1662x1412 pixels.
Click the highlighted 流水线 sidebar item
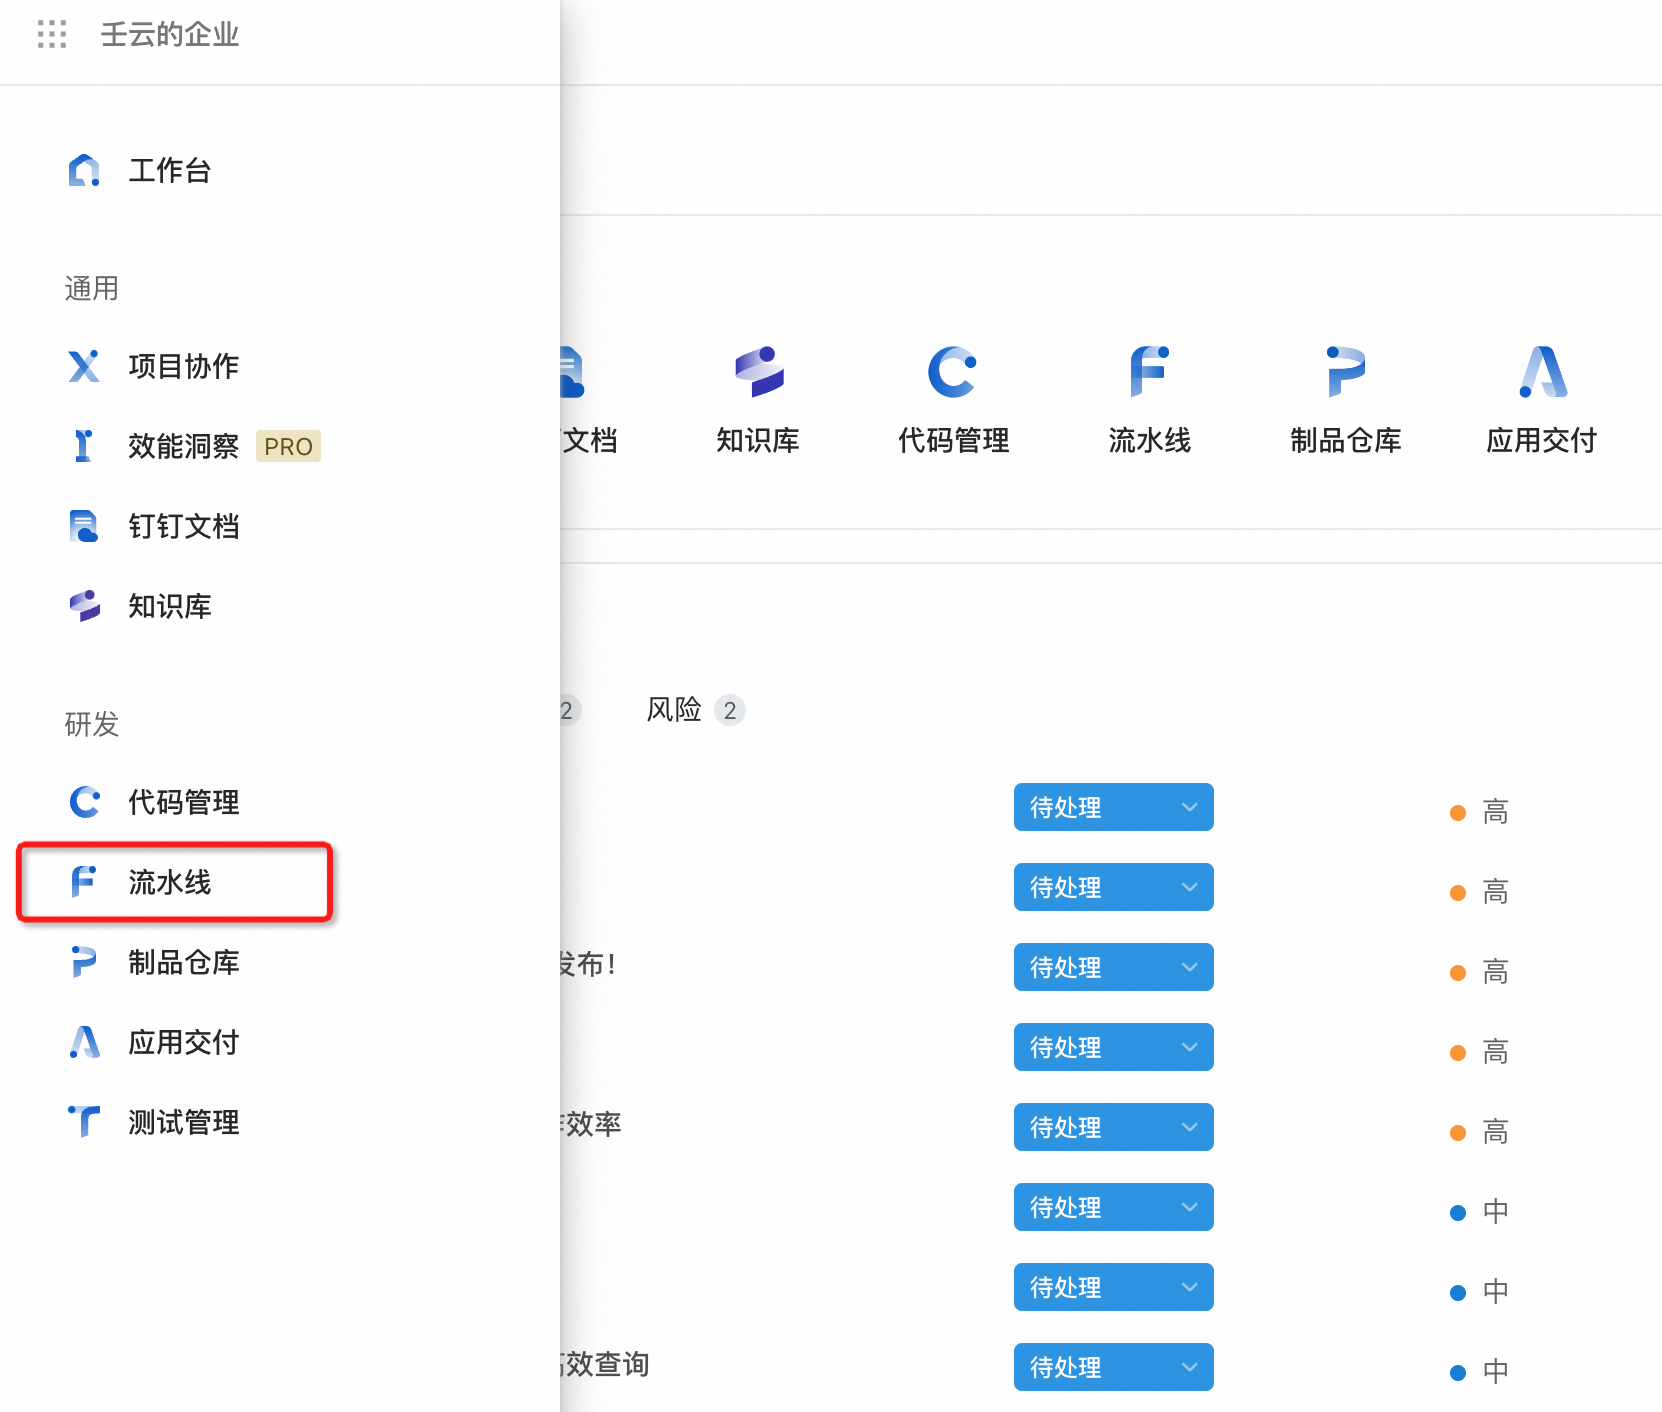(x=170, y=882)
